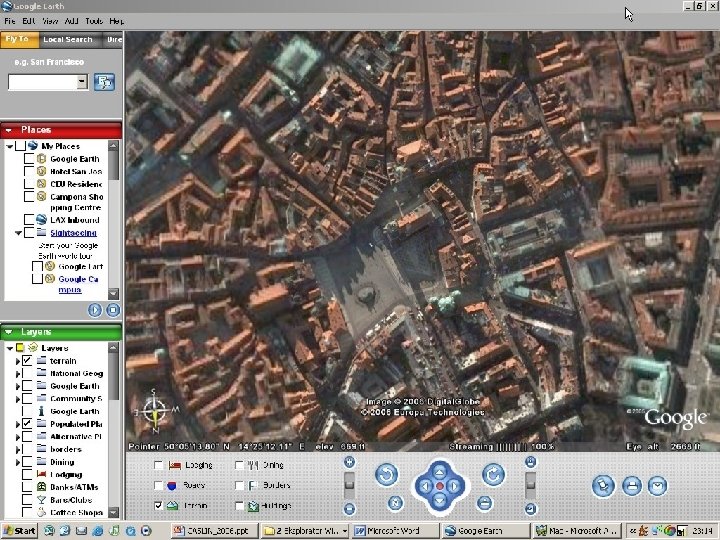Image resolution: width=720 pixels, height=540 pixels.
Task: Click the rotate clockwise navigation button
Action: point(492,475)
